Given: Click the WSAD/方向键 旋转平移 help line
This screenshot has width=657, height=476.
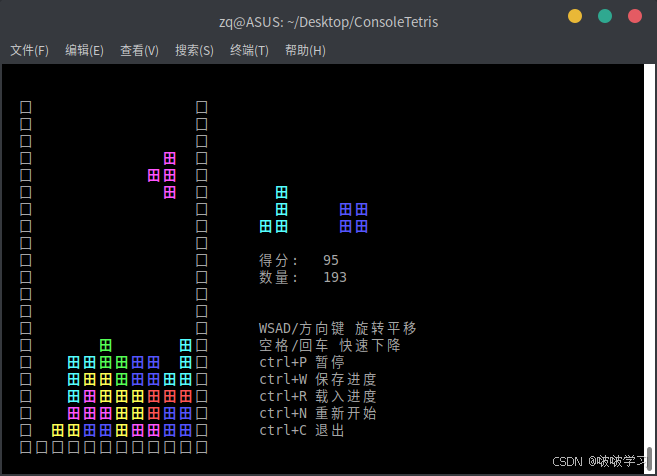Looking at the screenshot, I should [x=338, y=328].
